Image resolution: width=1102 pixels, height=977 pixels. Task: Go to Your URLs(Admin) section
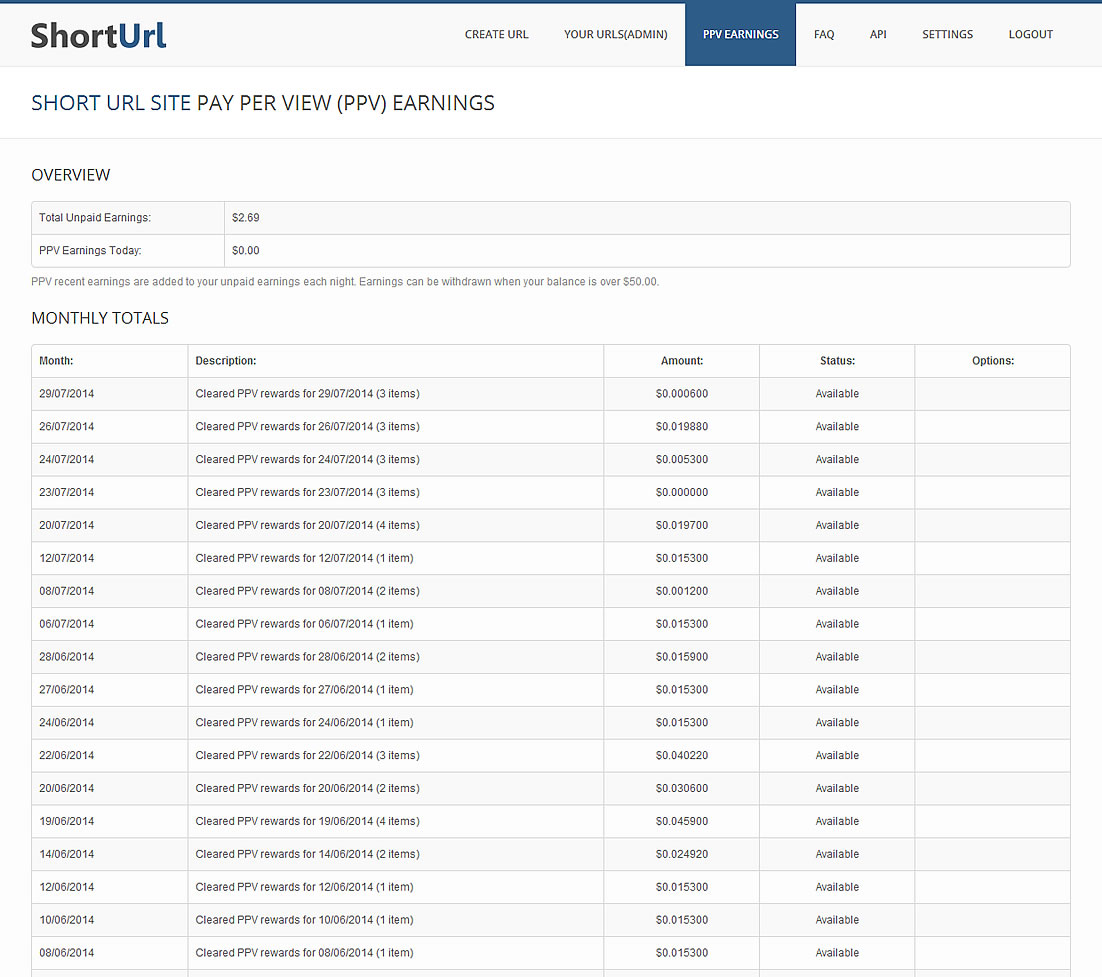click(615, 35)
